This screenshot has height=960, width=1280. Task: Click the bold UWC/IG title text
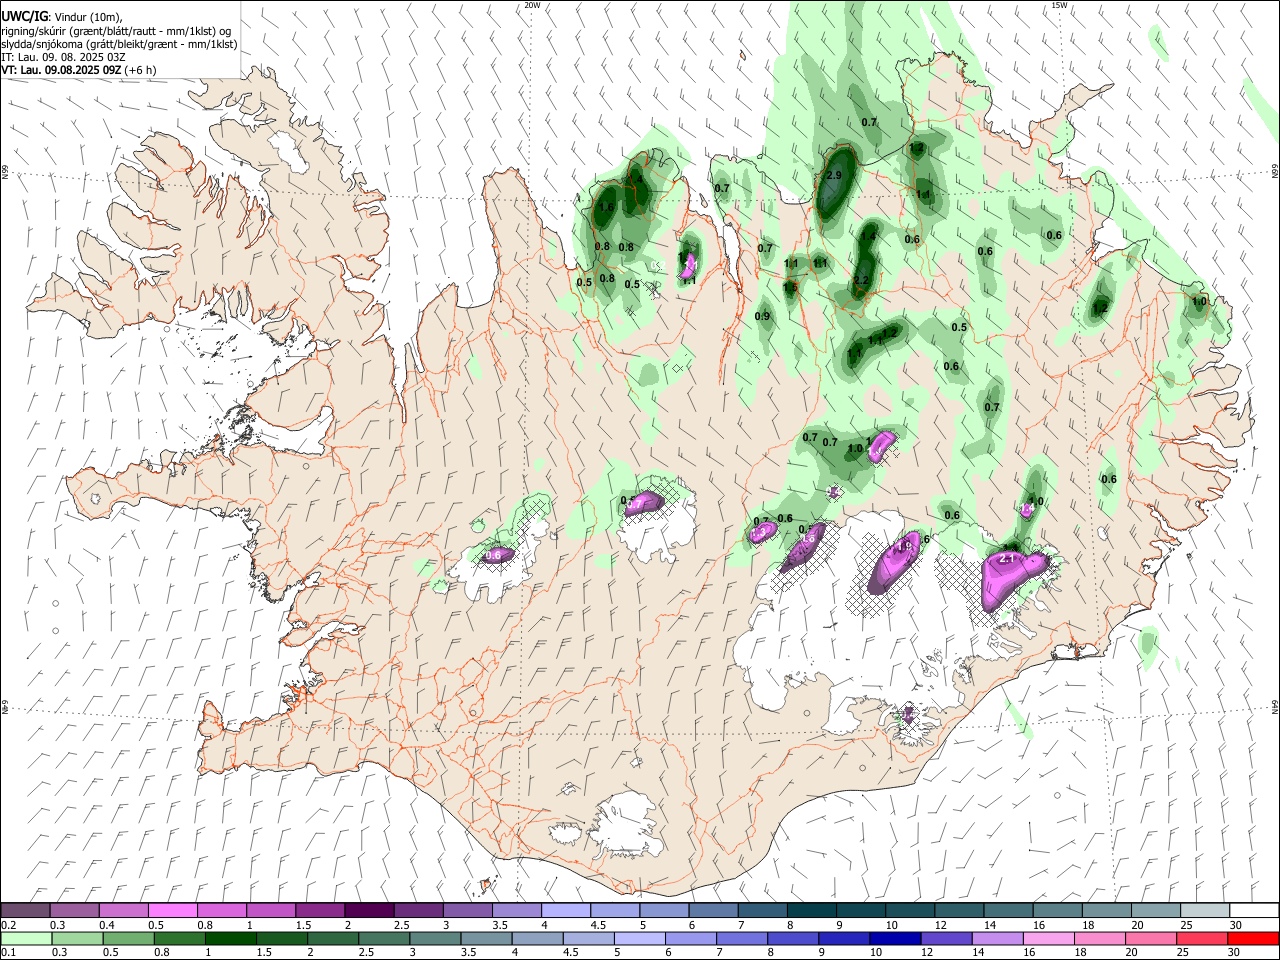tap(24, 16)
